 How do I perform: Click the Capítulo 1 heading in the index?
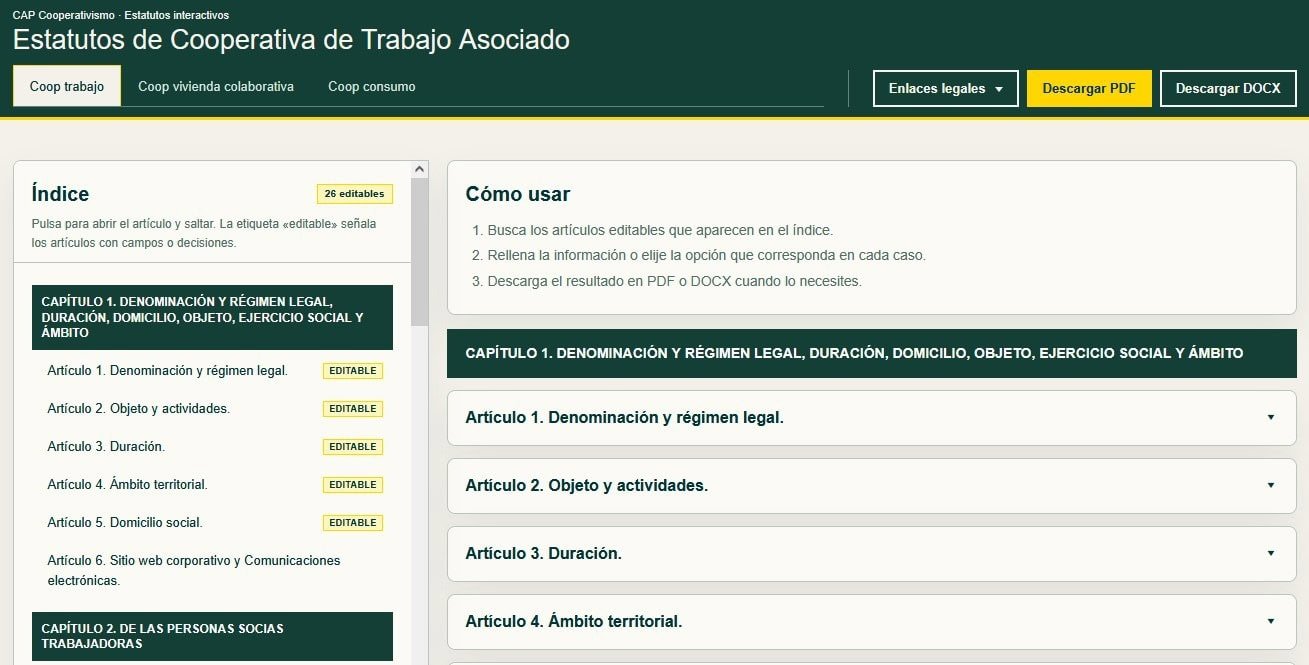(x=212, y=317)
